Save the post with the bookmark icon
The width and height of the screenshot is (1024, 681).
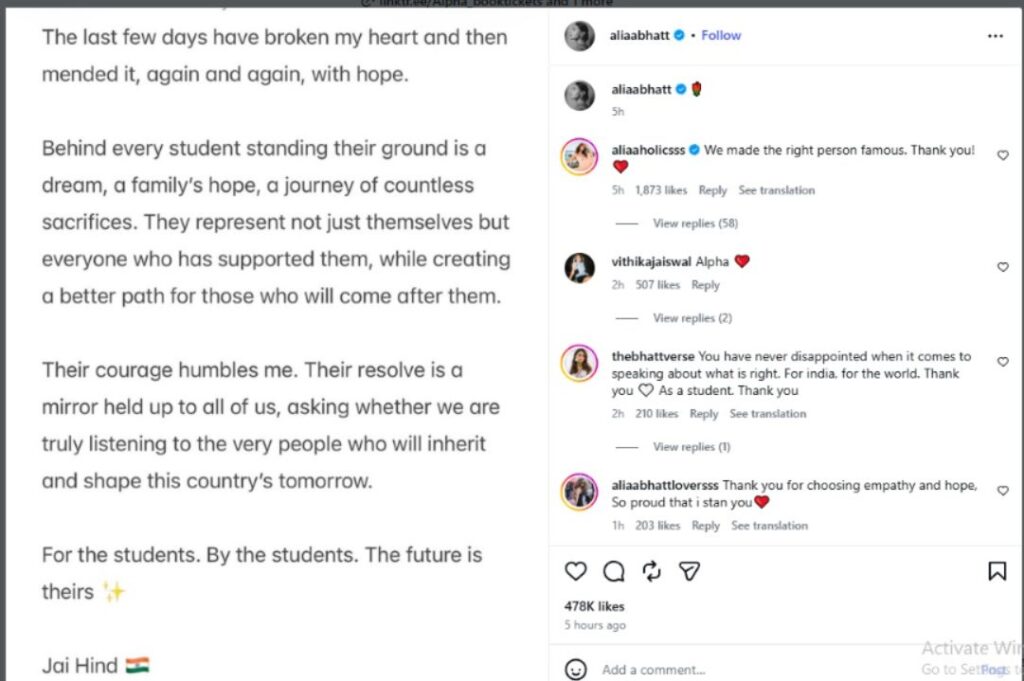coord(997,571)
